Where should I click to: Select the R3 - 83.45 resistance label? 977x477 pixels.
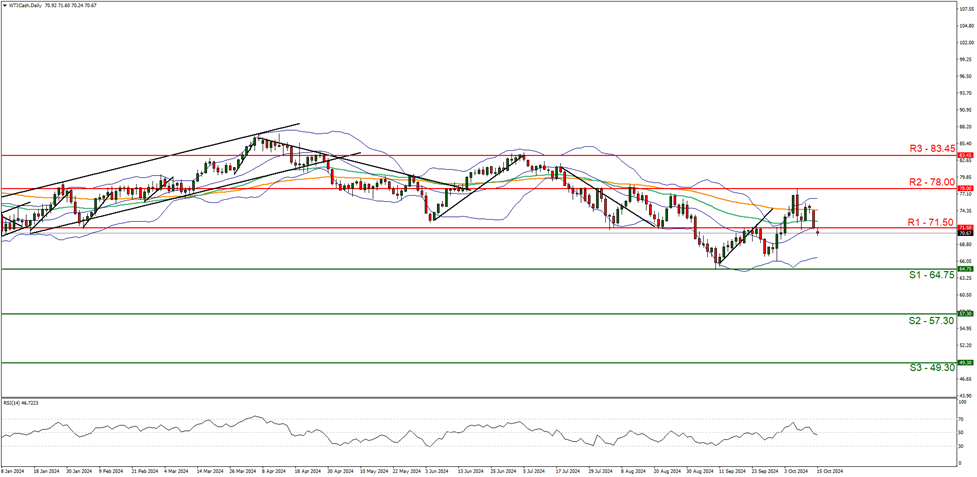point(933,148)
